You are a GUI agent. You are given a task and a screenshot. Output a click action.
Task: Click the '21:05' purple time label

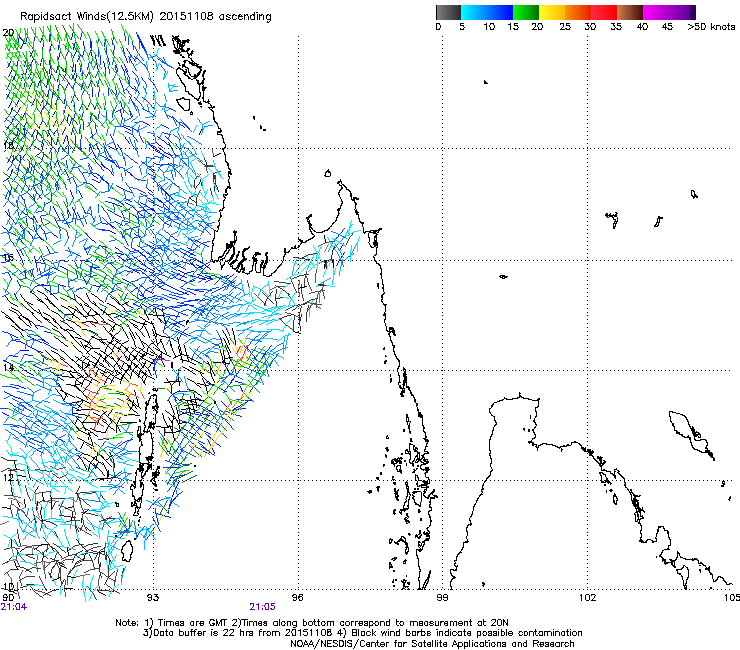click(262, 607)
